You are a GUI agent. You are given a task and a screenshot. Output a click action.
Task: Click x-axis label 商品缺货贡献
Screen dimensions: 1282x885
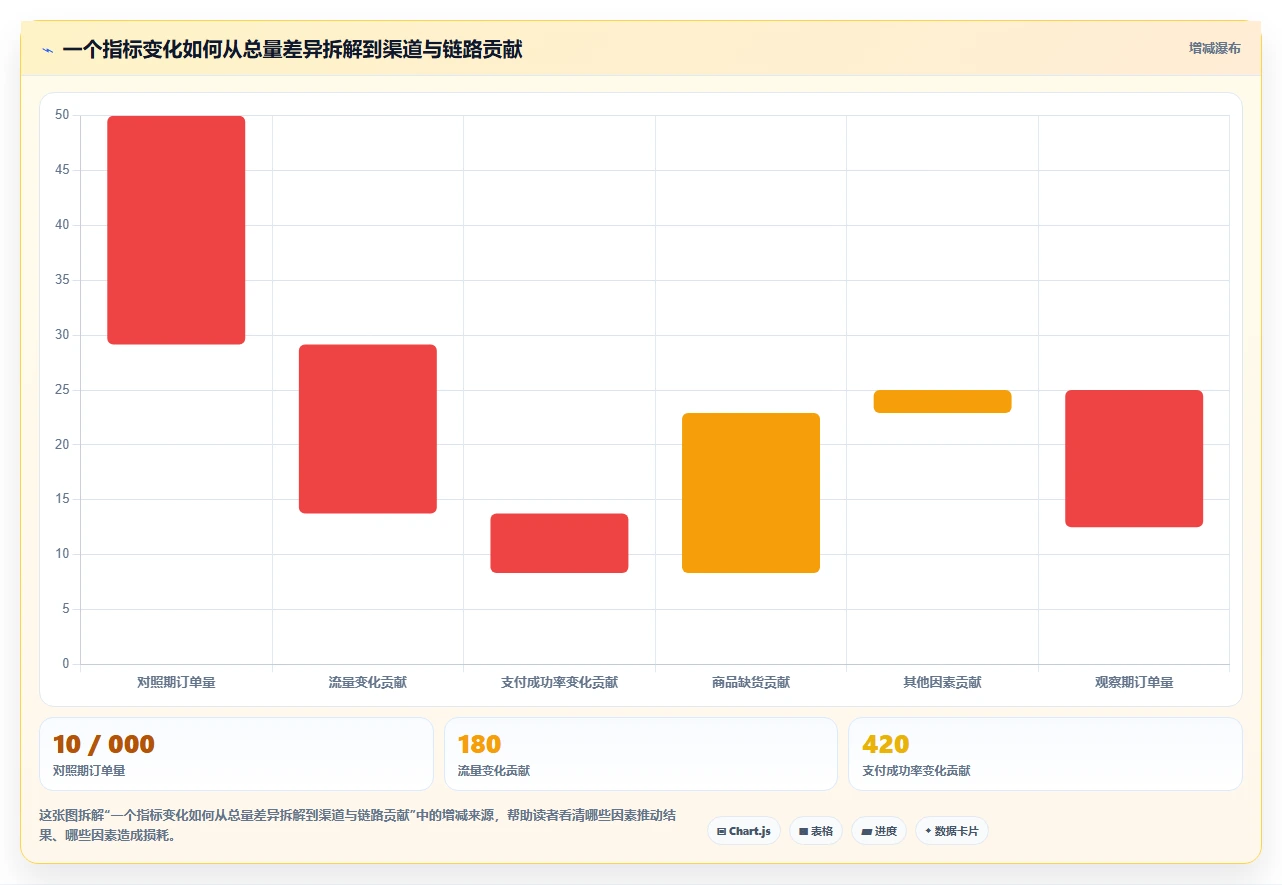point(751,682)
